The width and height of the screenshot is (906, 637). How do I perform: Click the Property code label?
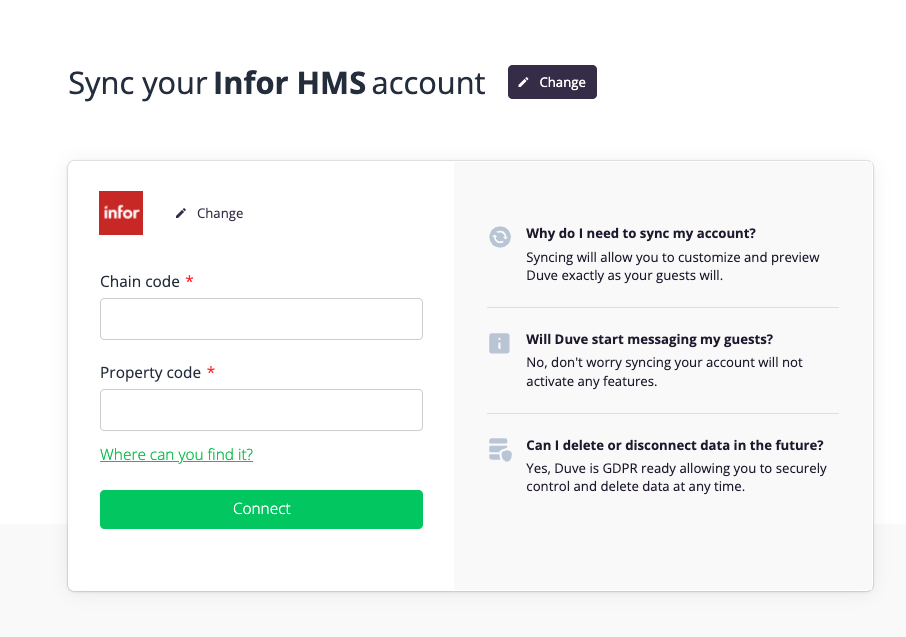[x=150, y=373]
